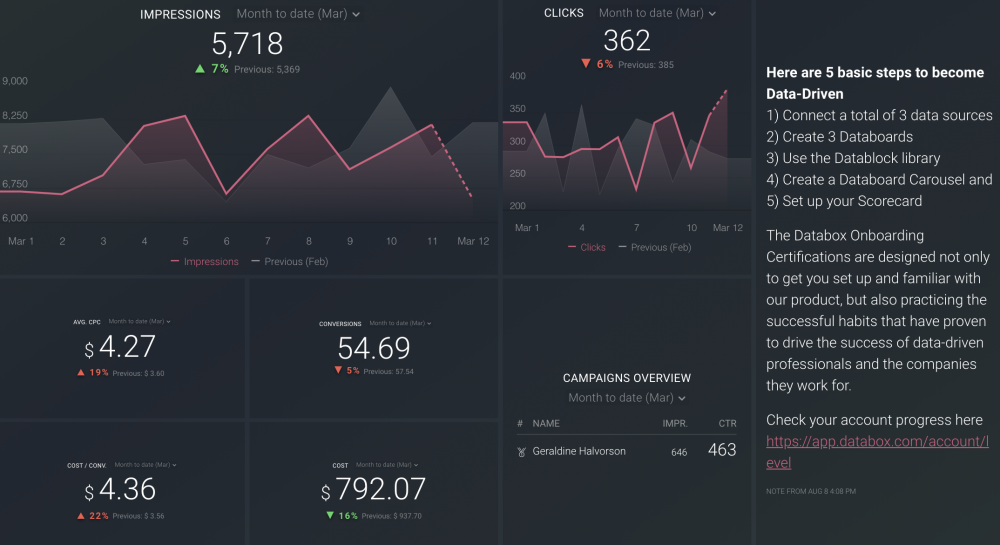Click the green down arrow under Cost
The height and width of the screenshot is (545, 1000).
[330, 516]
